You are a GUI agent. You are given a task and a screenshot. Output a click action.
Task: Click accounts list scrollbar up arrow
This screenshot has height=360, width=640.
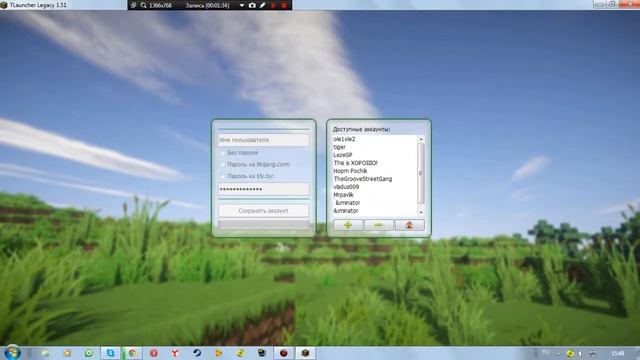(x=421, y=139)
